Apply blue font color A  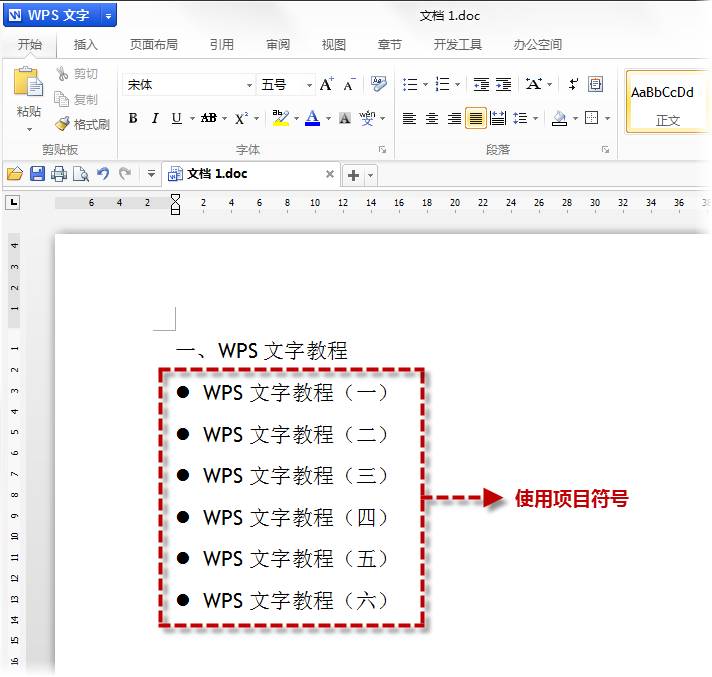(x=312, y=118)
